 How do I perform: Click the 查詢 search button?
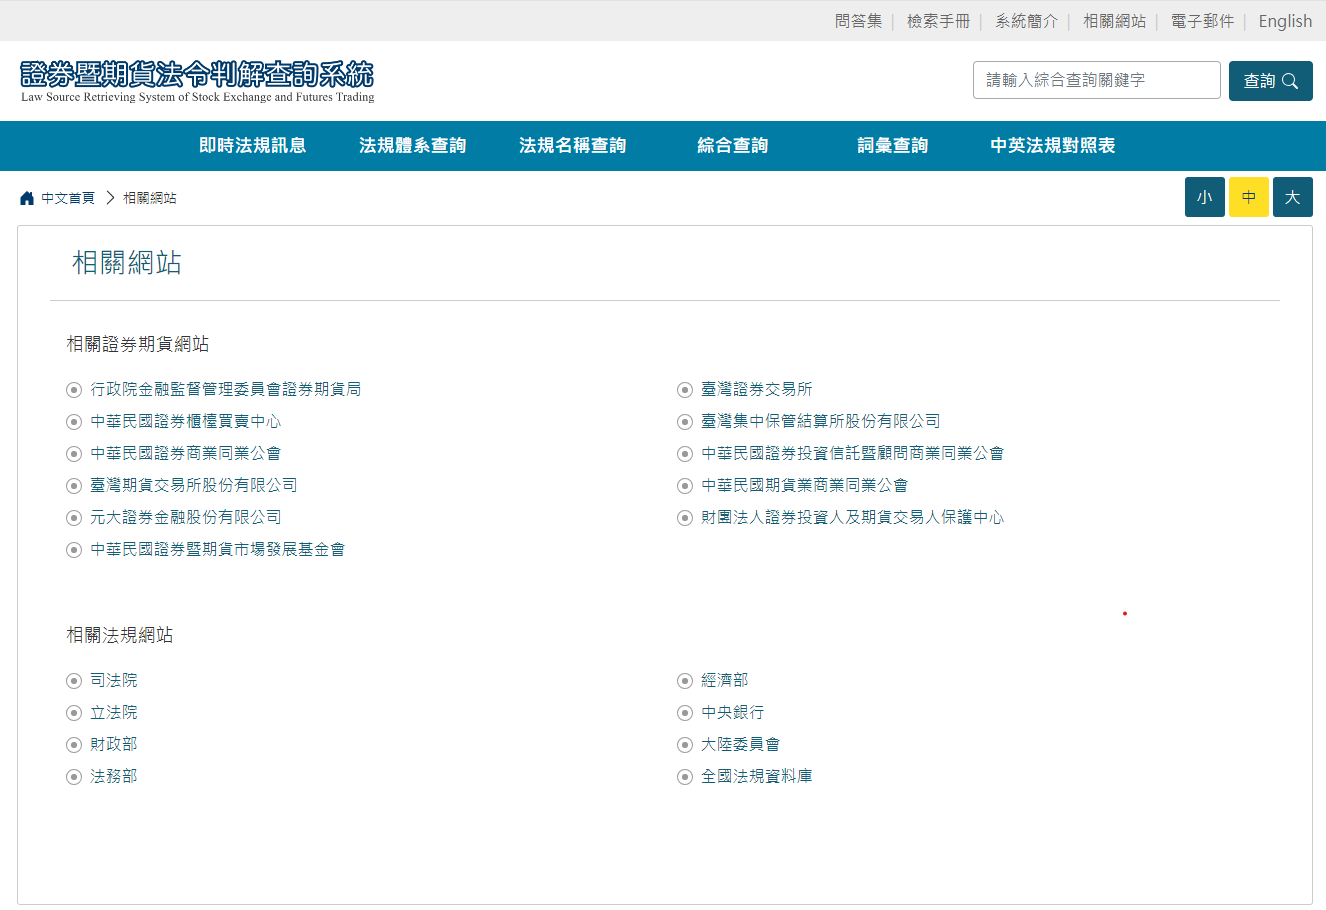[1270, 81]
